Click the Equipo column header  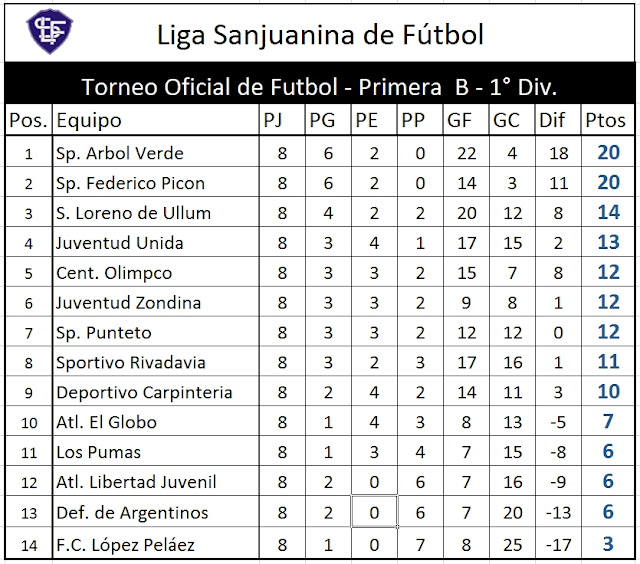[156, 120]
